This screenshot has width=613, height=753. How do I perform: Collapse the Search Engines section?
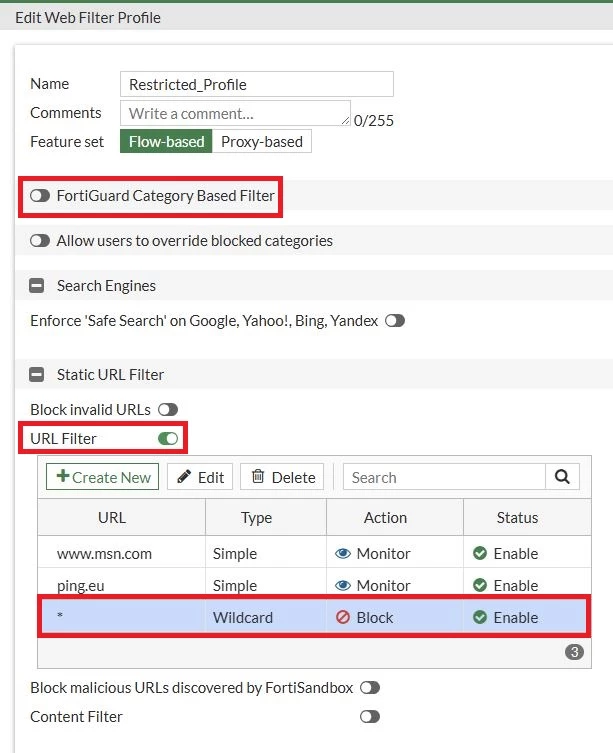click(x=37, y=286)
